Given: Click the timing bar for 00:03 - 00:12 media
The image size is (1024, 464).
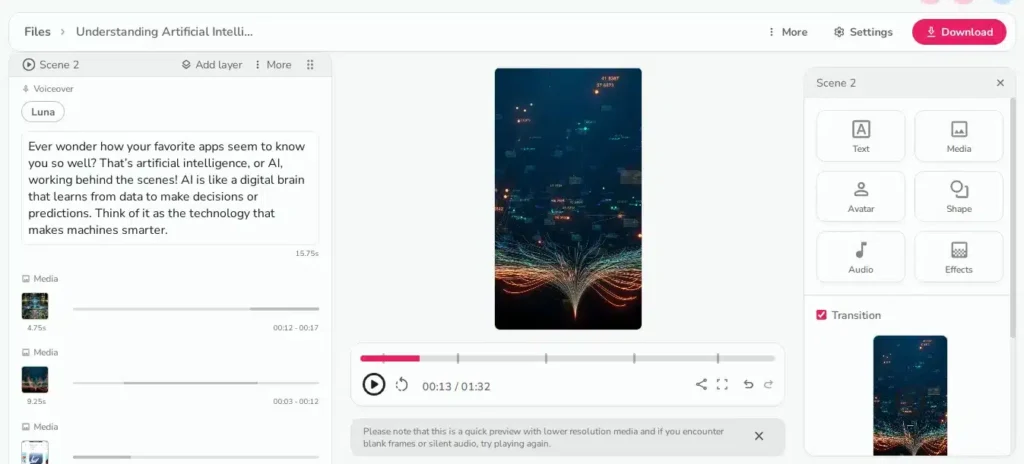Looking at the screenshot, I should pos(196,383).
